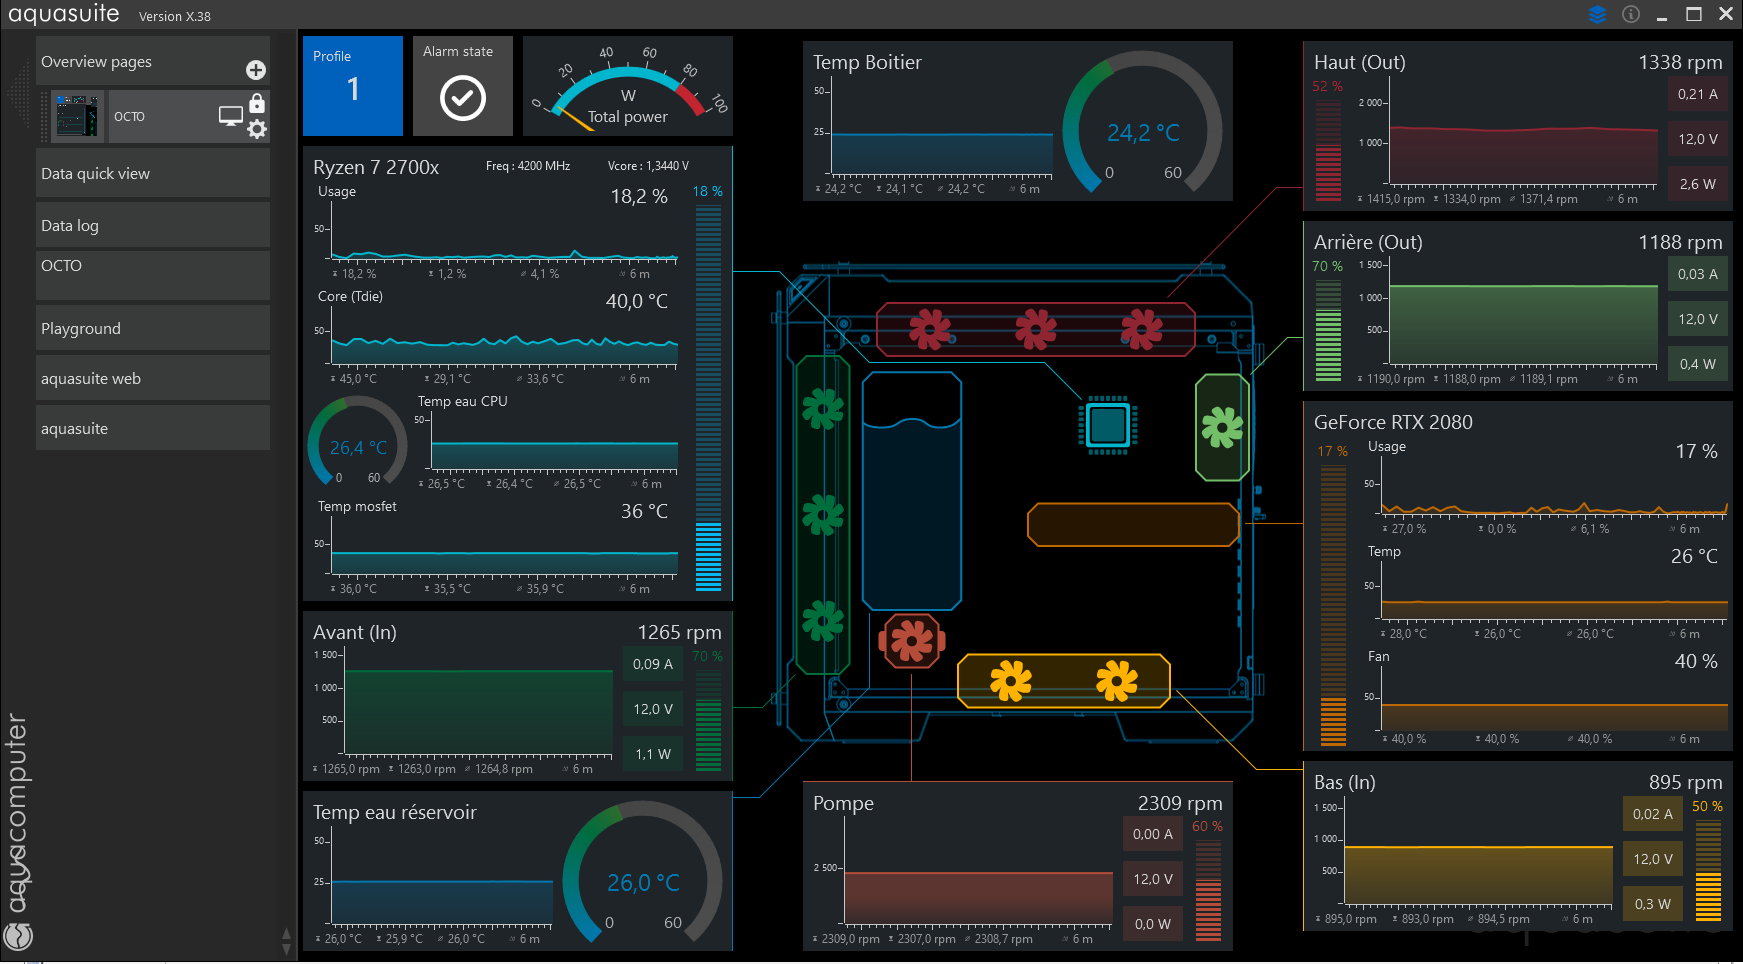Open the aquasuite web section
Image resolution: width=1743 pixels, height=964 pixels.
tap(152, 379)
